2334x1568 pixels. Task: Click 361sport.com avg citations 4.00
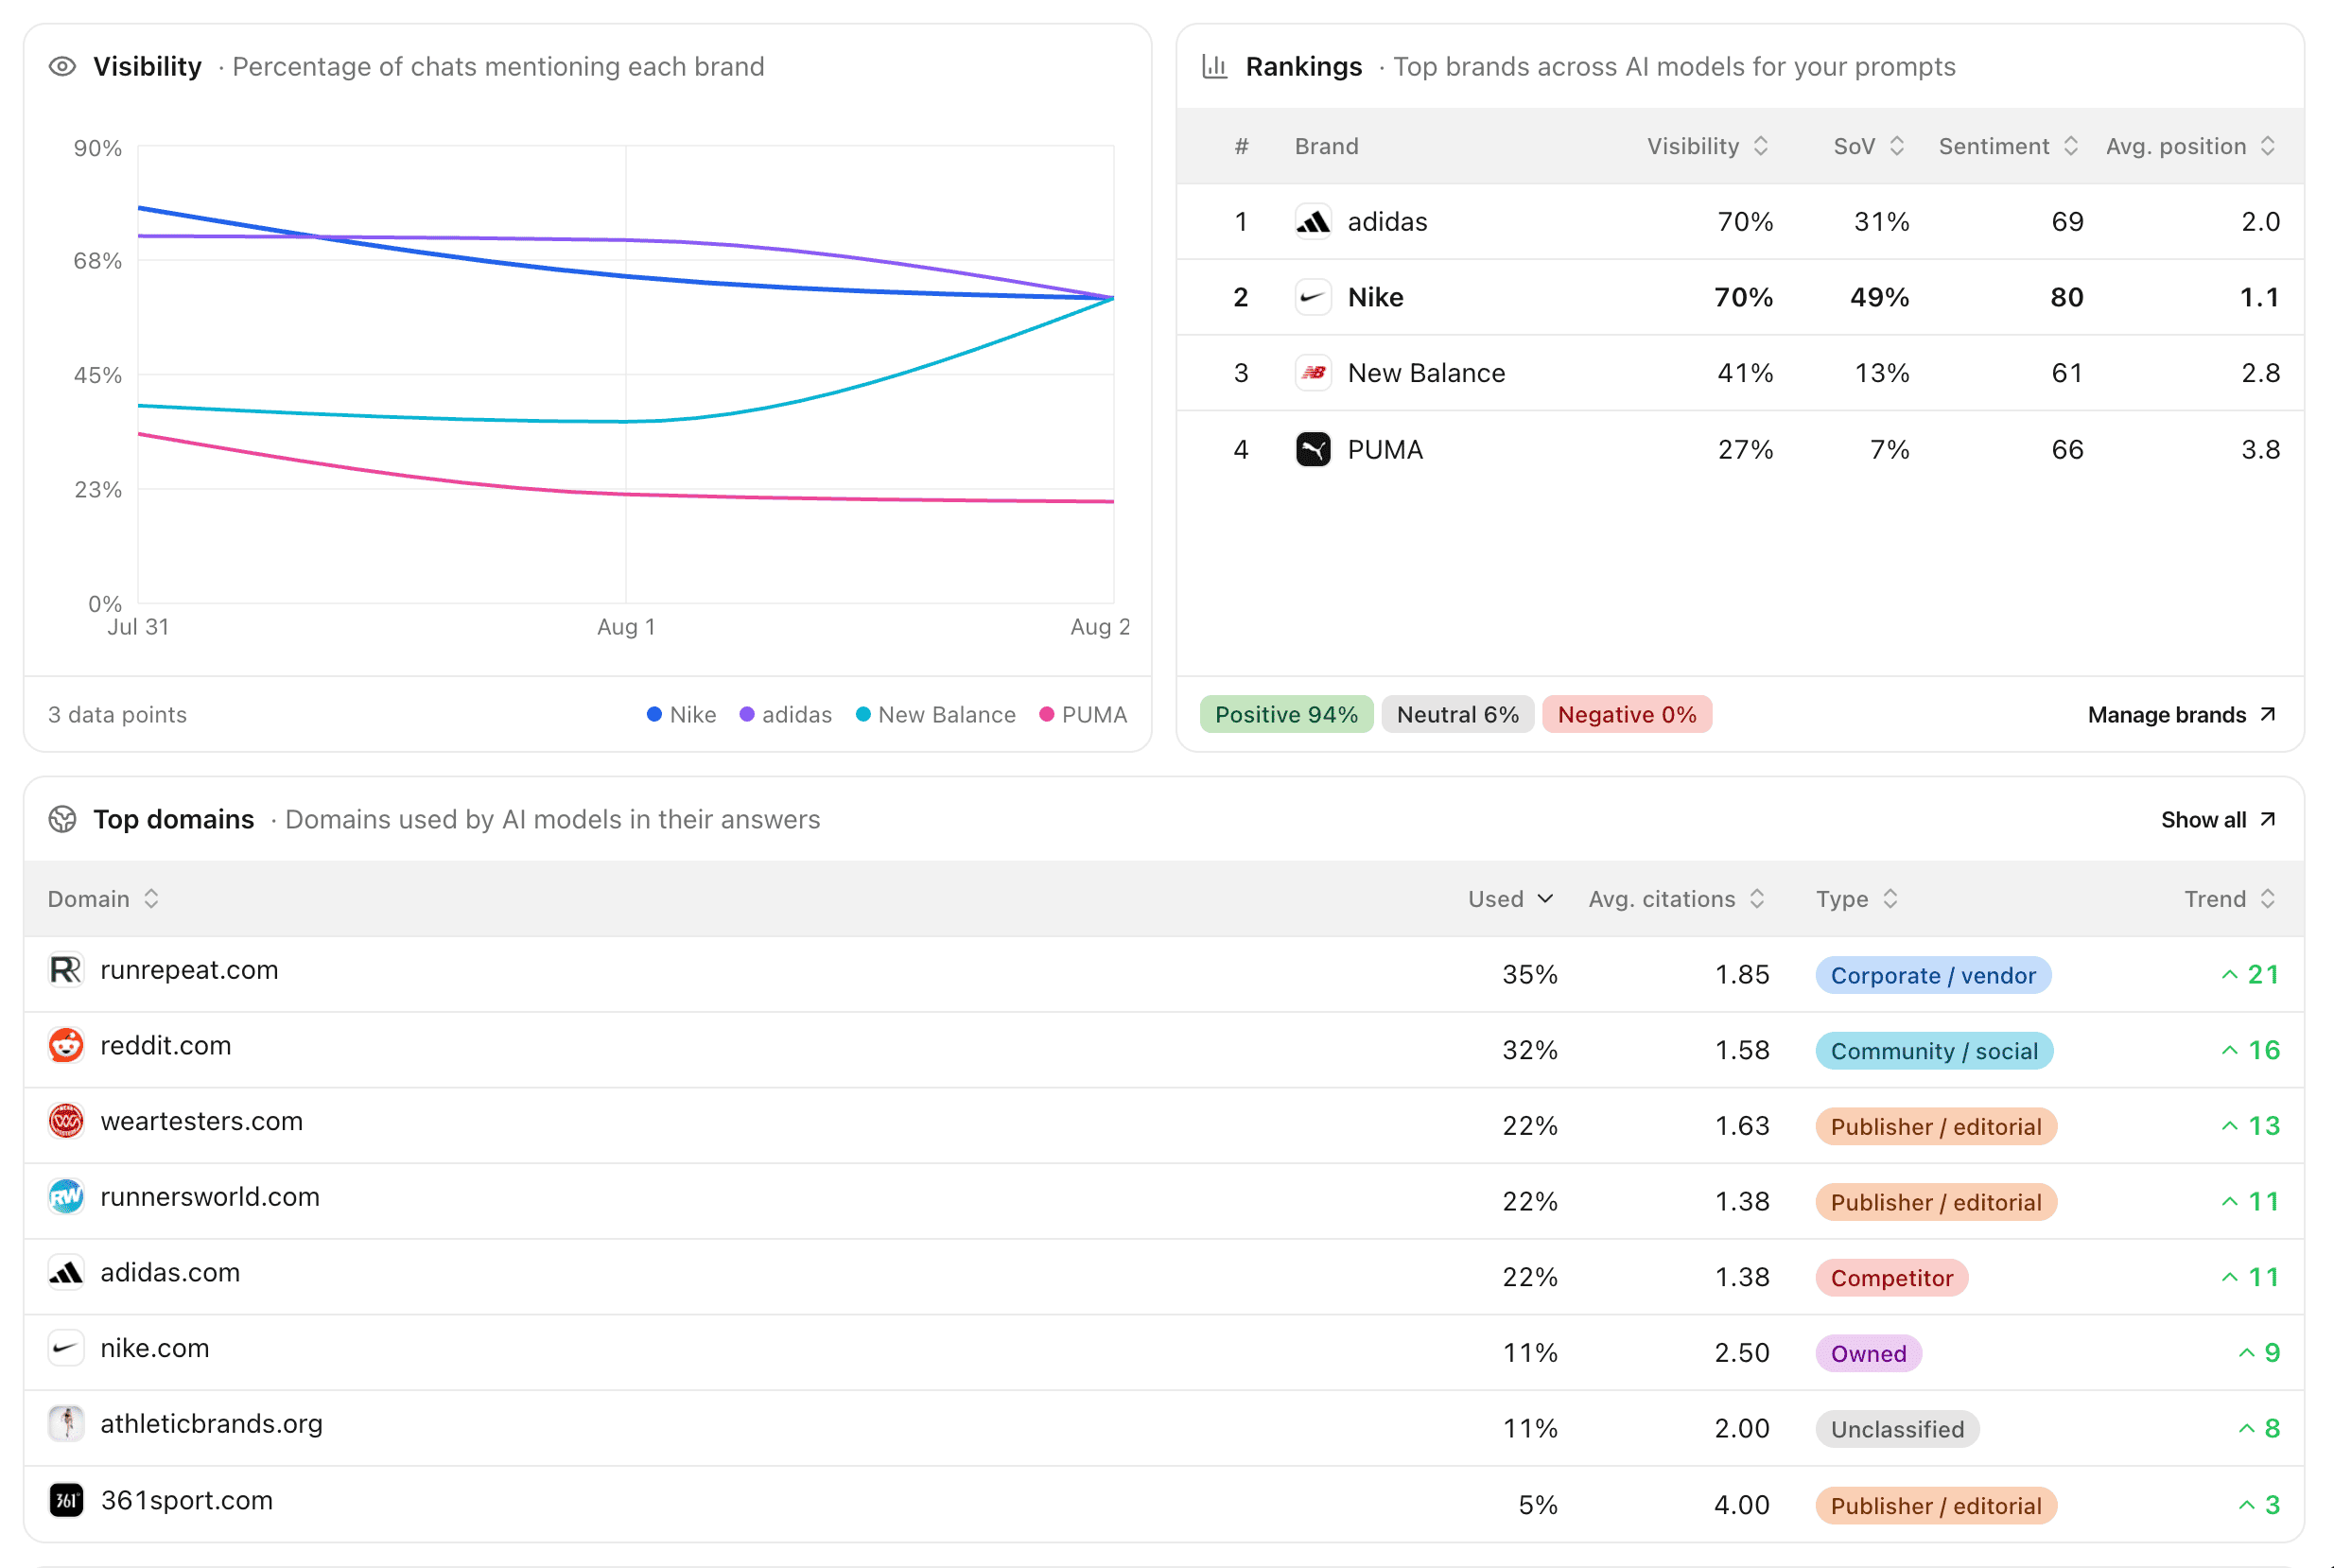tap(1741, 1506)
